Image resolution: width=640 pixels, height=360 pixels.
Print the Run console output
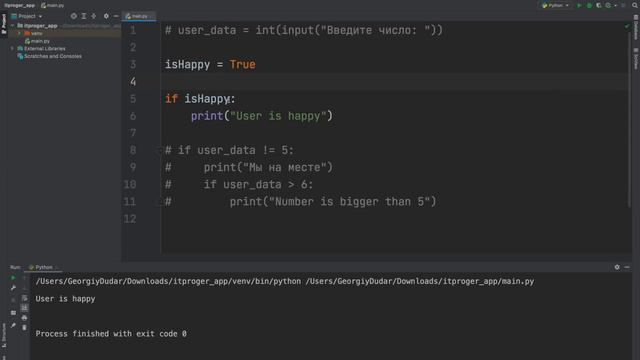tap(24, 318)
